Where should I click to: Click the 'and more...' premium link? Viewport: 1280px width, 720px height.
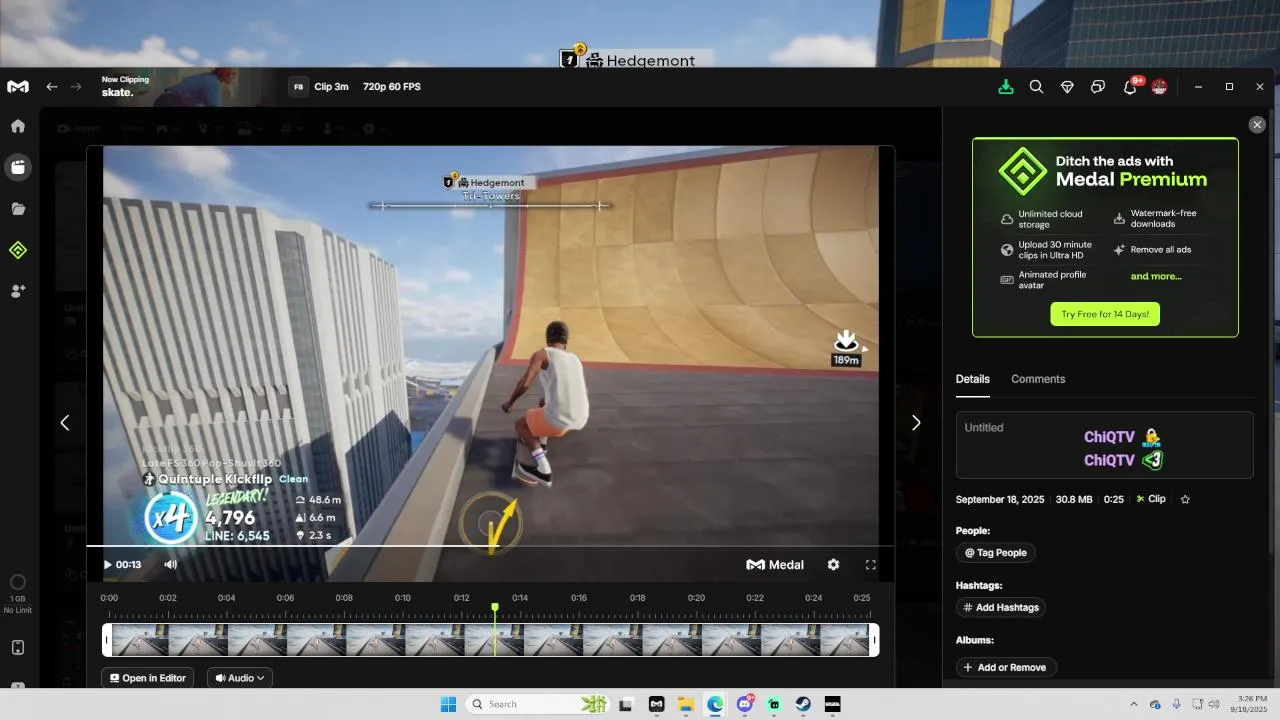(x=1156, y=276)
